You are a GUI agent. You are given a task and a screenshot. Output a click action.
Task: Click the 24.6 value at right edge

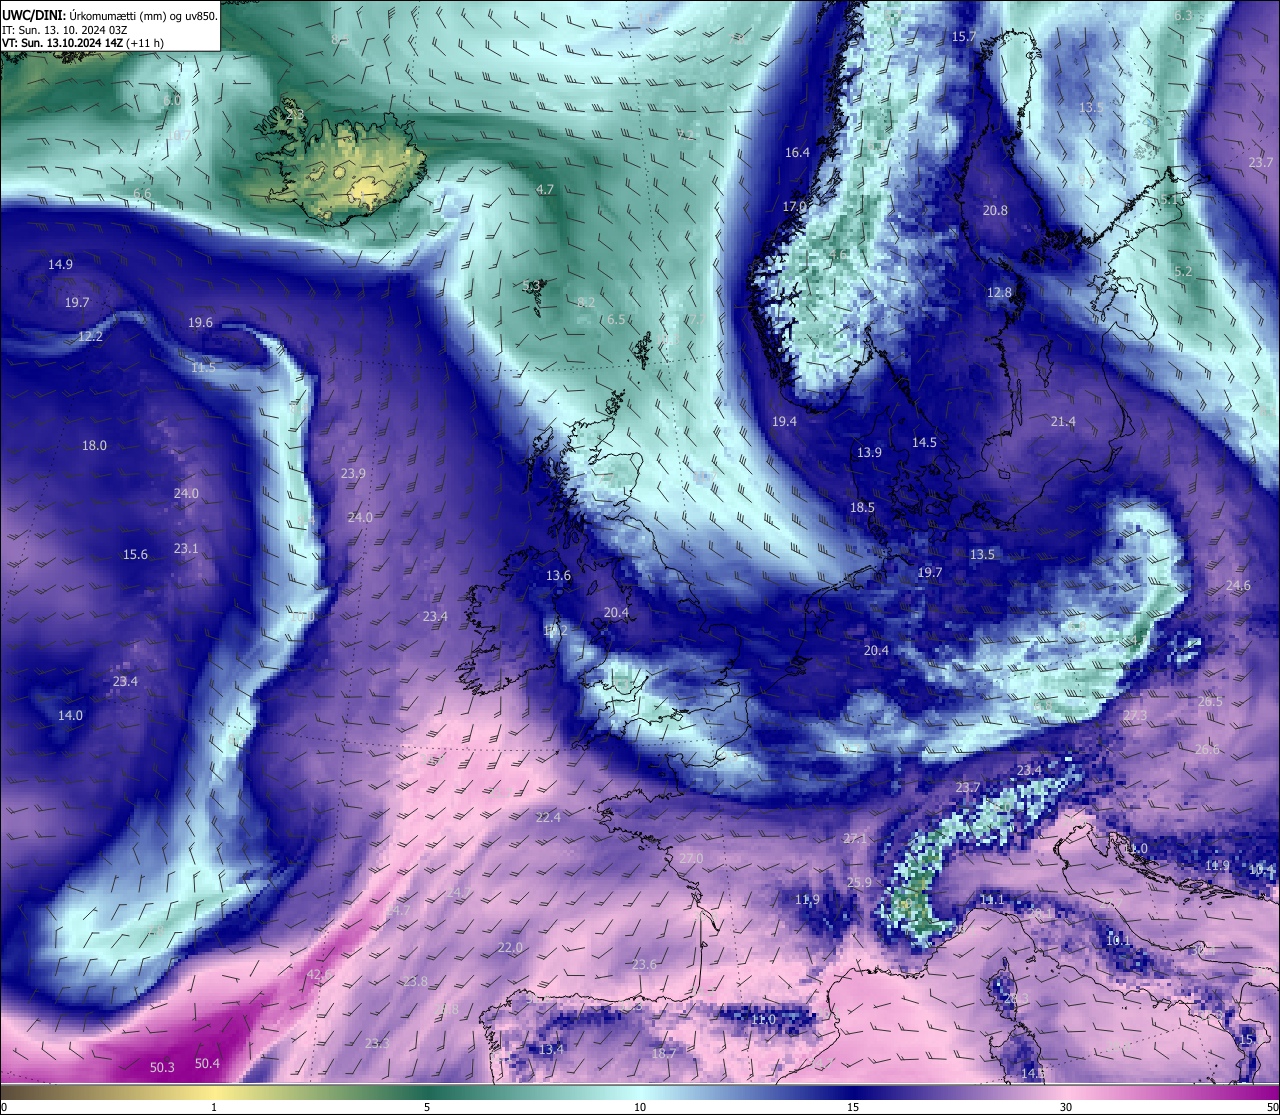tap(1238, 585)
